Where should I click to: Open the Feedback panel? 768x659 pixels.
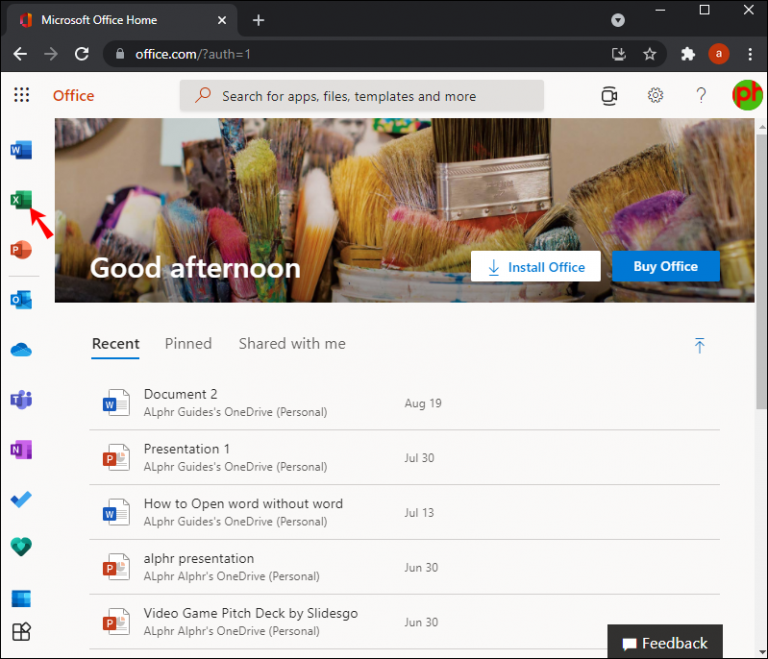click(664, 643)
